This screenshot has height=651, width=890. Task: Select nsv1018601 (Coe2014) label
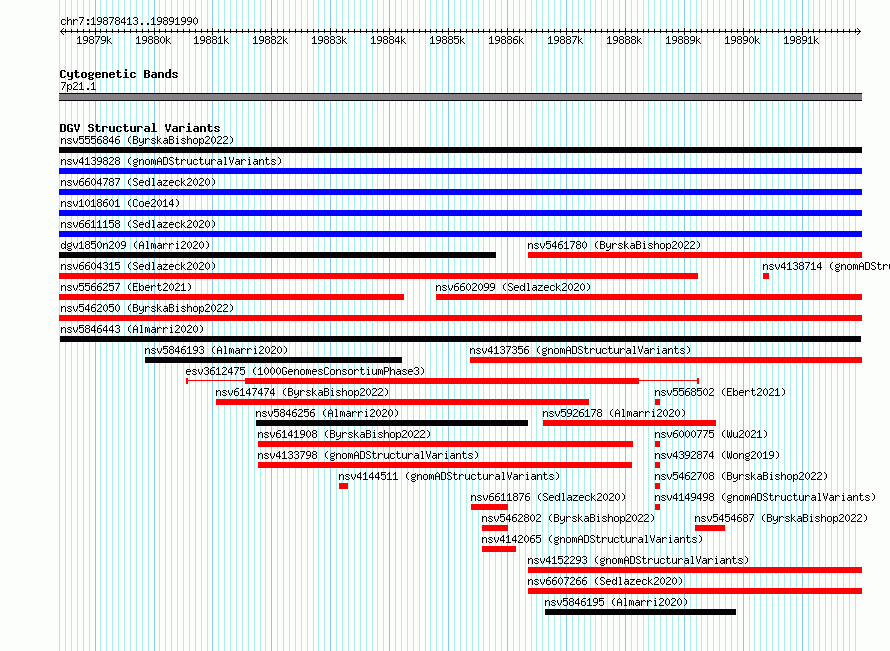point(120,203)
